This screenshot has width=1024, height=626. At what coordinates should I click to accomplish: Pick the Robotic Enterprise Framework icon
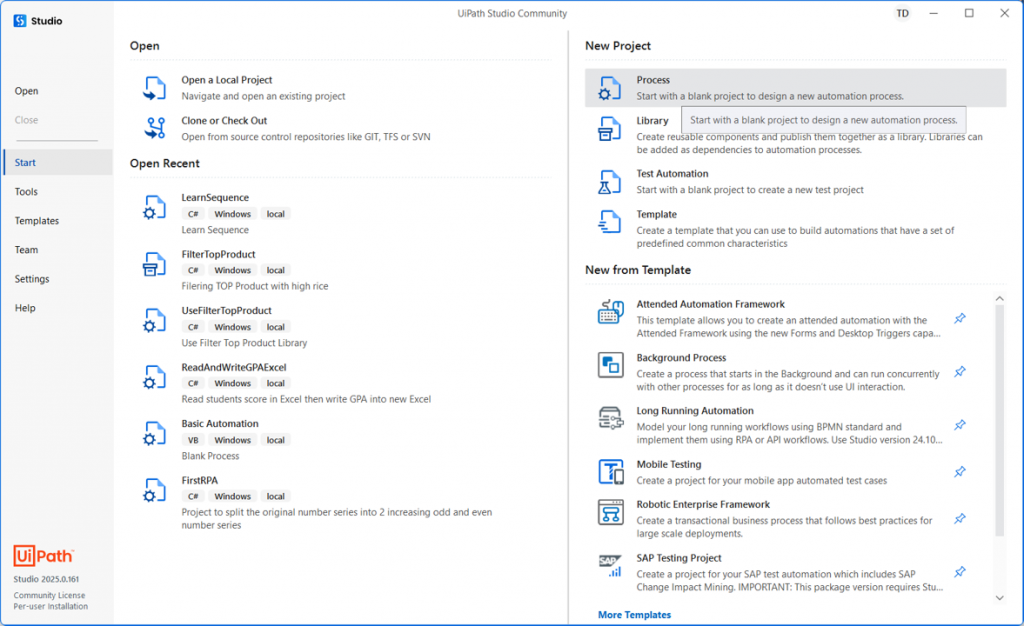[x=611, y=512]
